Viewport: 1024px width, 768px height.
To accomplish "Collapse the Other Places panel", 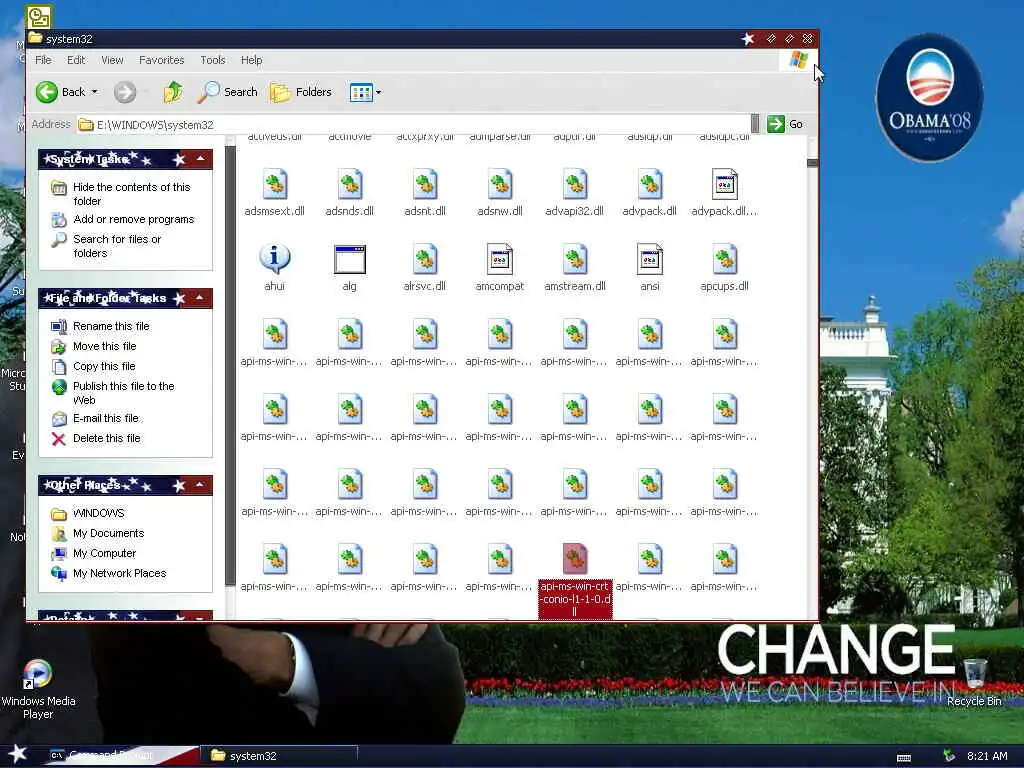I will tap(200, 485).
